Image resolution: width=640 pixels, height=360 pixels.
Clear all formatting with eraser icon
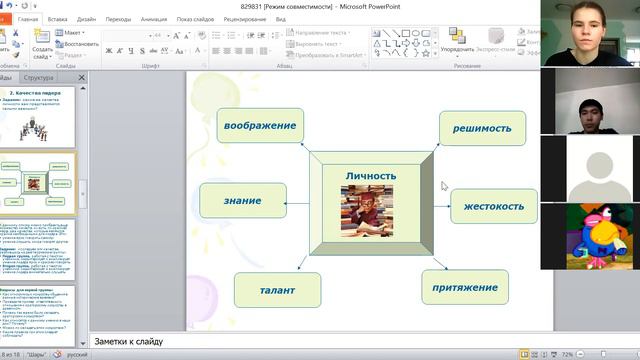tap(202, 36)
